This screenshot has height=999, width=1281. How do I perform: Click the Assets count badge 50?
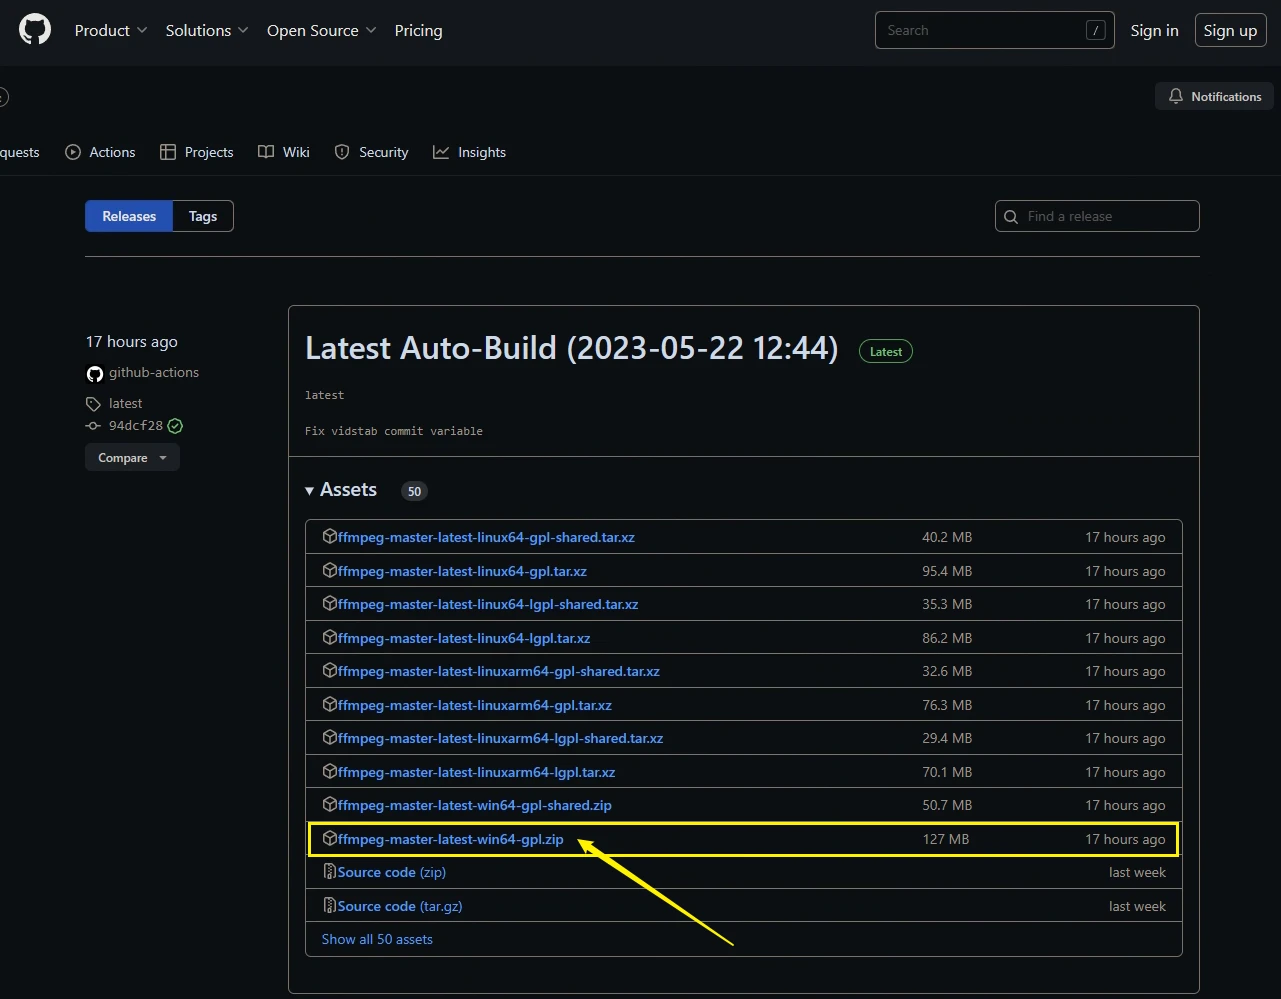coord(414,491)
